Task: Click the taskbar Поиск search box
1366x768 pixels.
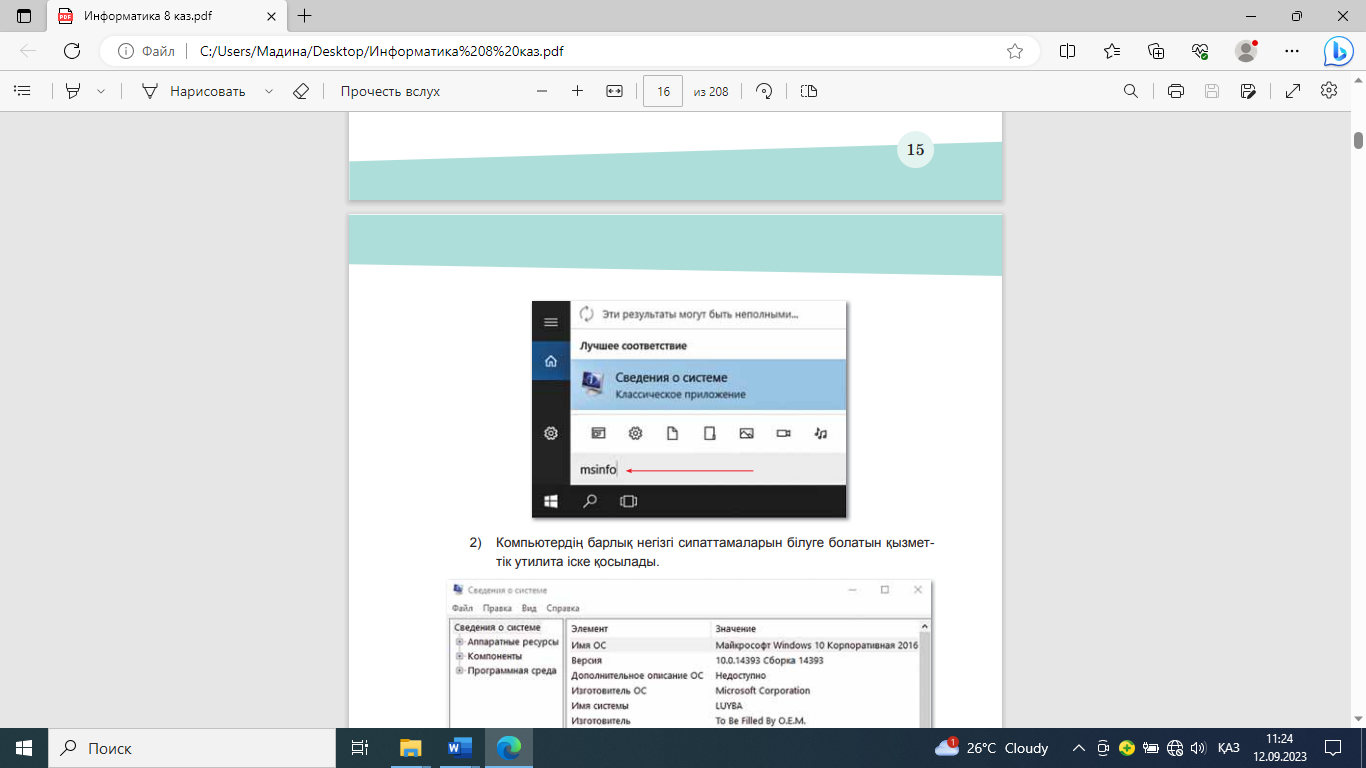Action: (x=191, y=748)
